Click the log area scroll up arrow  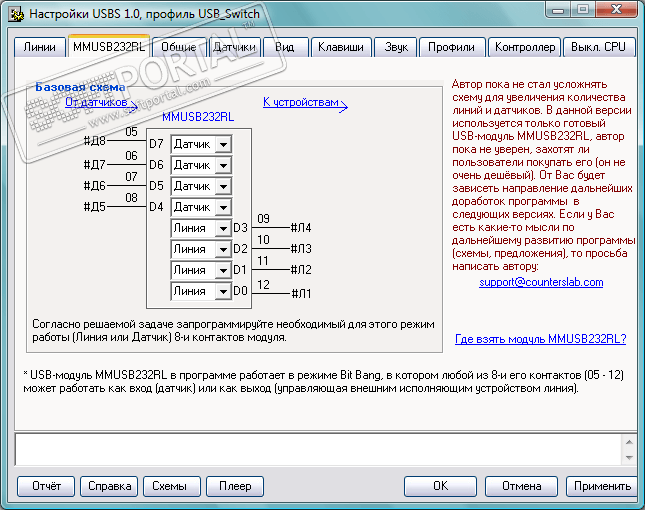pos(629,442)
